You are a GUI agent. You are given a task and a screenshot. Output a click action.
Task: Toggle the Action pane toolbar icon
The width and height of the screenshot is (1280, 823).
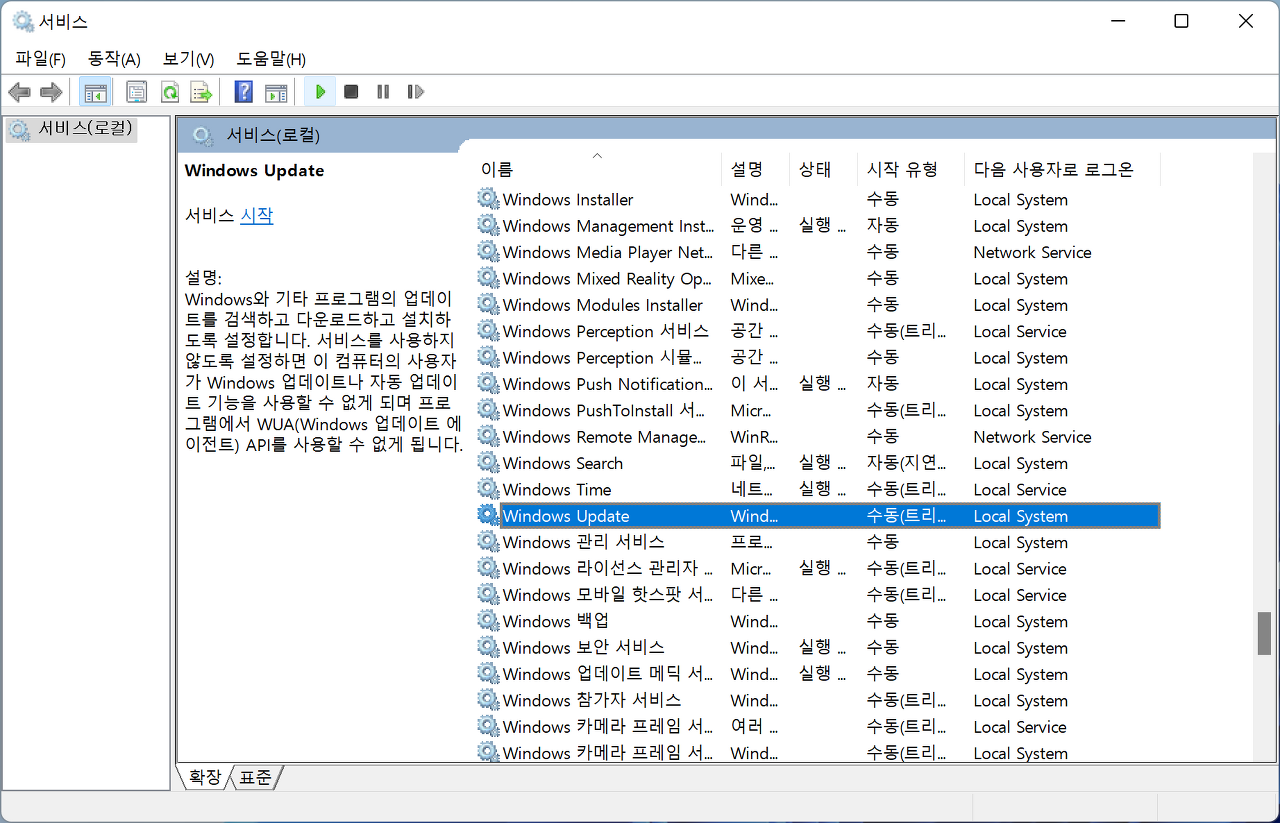pos(276,92)
